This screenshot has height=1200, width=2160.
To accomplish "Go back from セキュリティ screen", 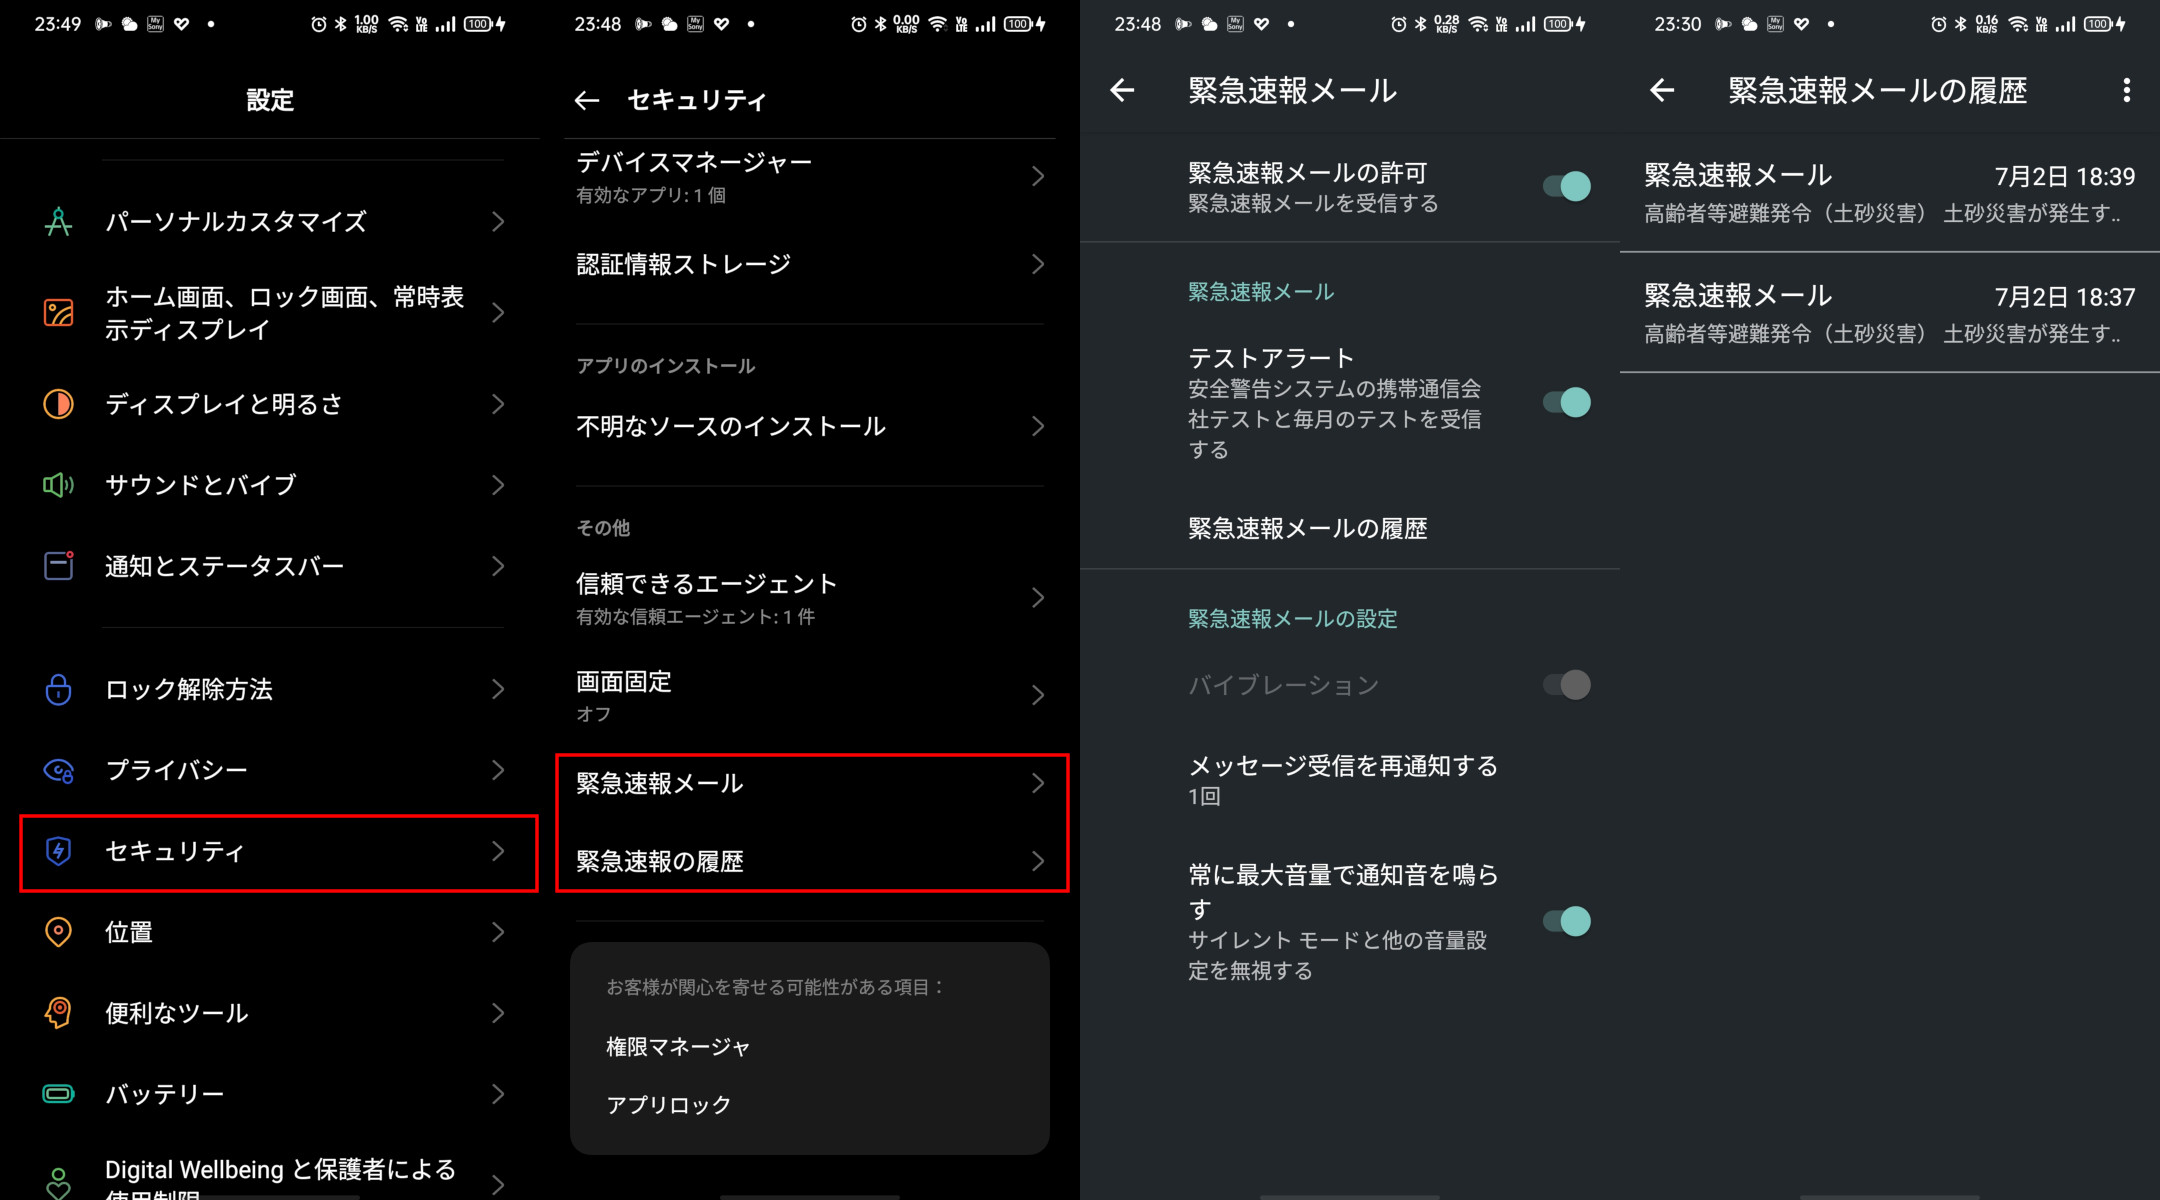I will 587,100.
